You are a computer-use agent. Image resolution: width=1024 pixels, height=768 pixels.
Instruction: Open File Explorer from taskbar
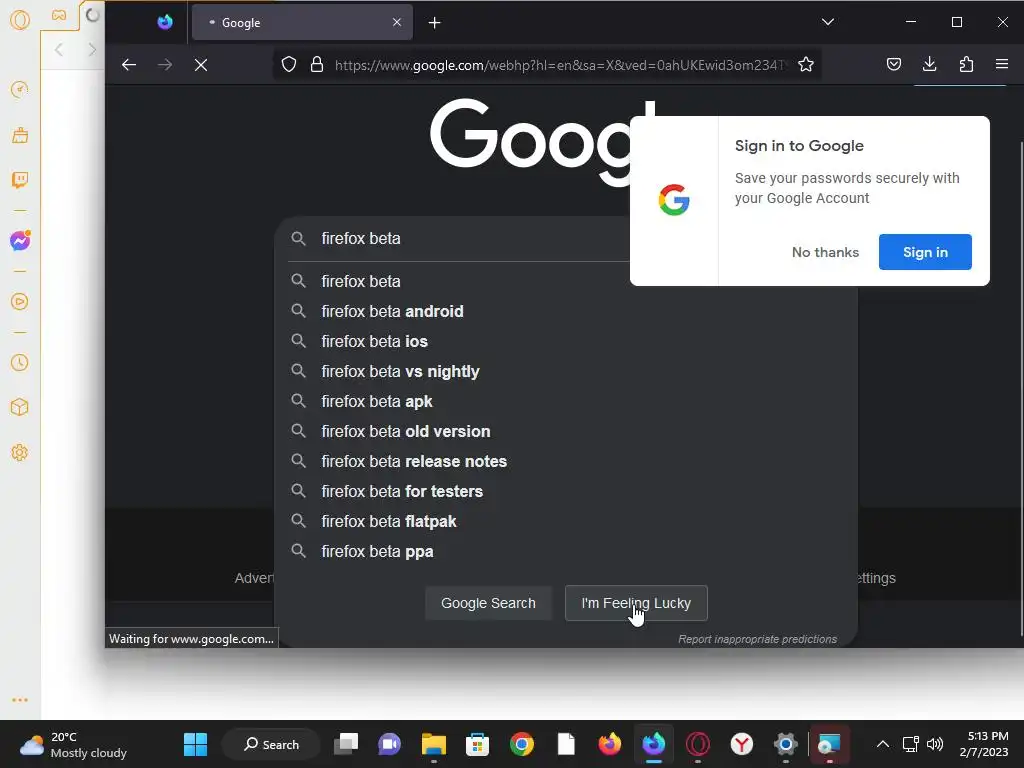click(x=434, y=744)
